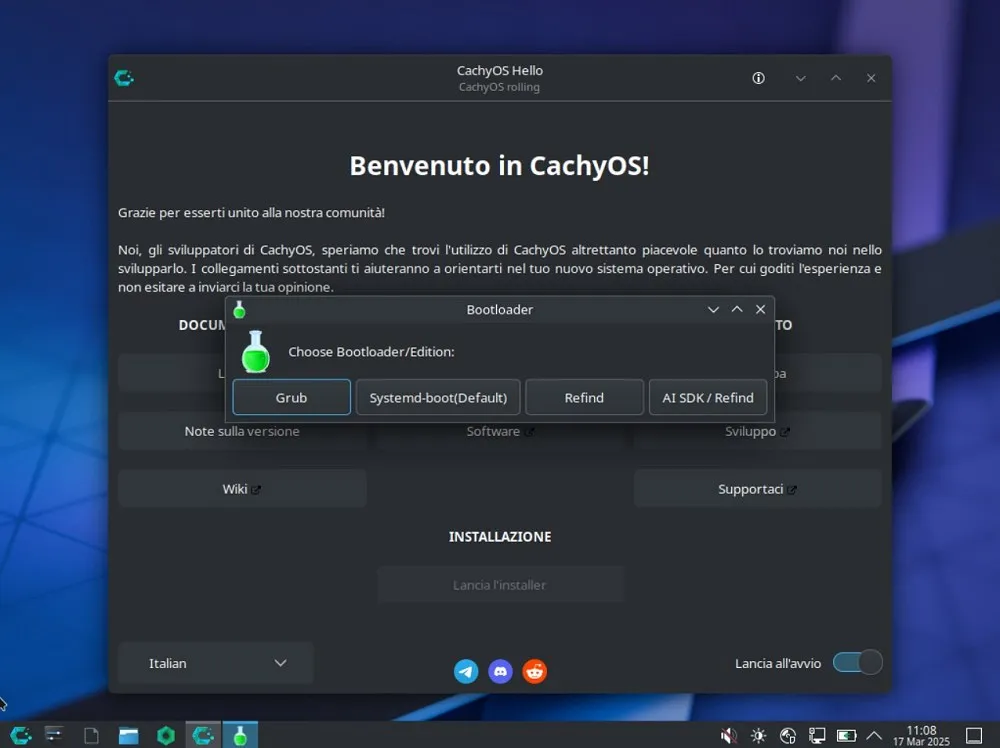Image resolution: width=1000 pixels, height=748 pixels.
Task: Open the green flask Bootloader app in taskbar
Action: pyautogui.click(x=240, y=735)
